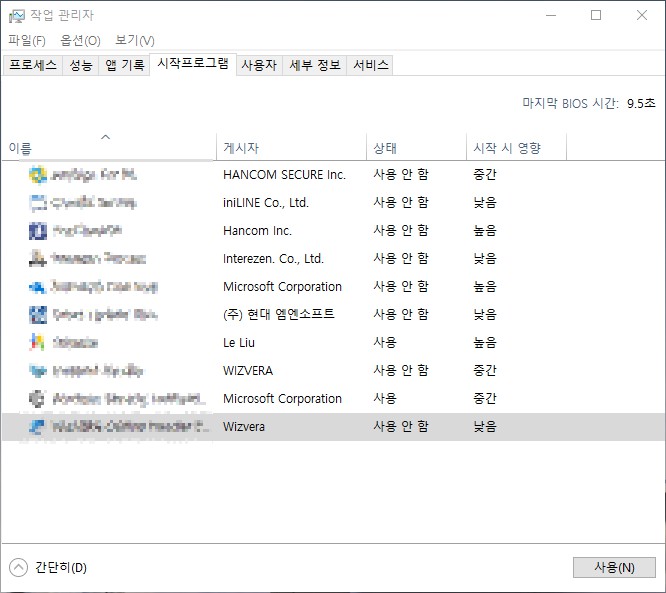Open the 옵션(O) menu
The height and width of the screenshot is (593, 666).
(x=80, y=41)
